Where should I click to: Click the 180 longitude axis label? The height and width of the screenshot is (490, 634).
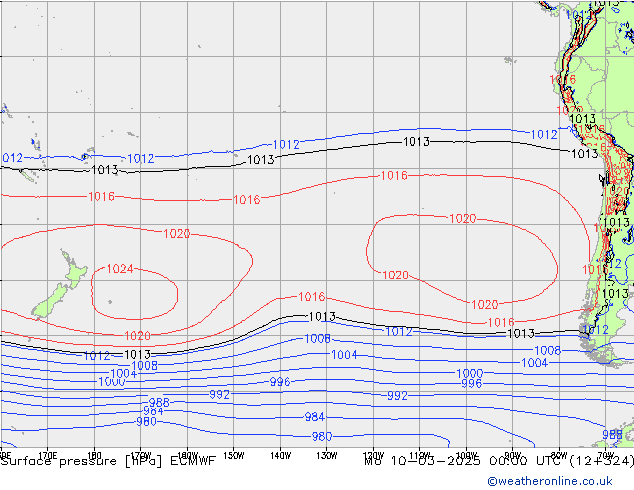tap(94, 455)
